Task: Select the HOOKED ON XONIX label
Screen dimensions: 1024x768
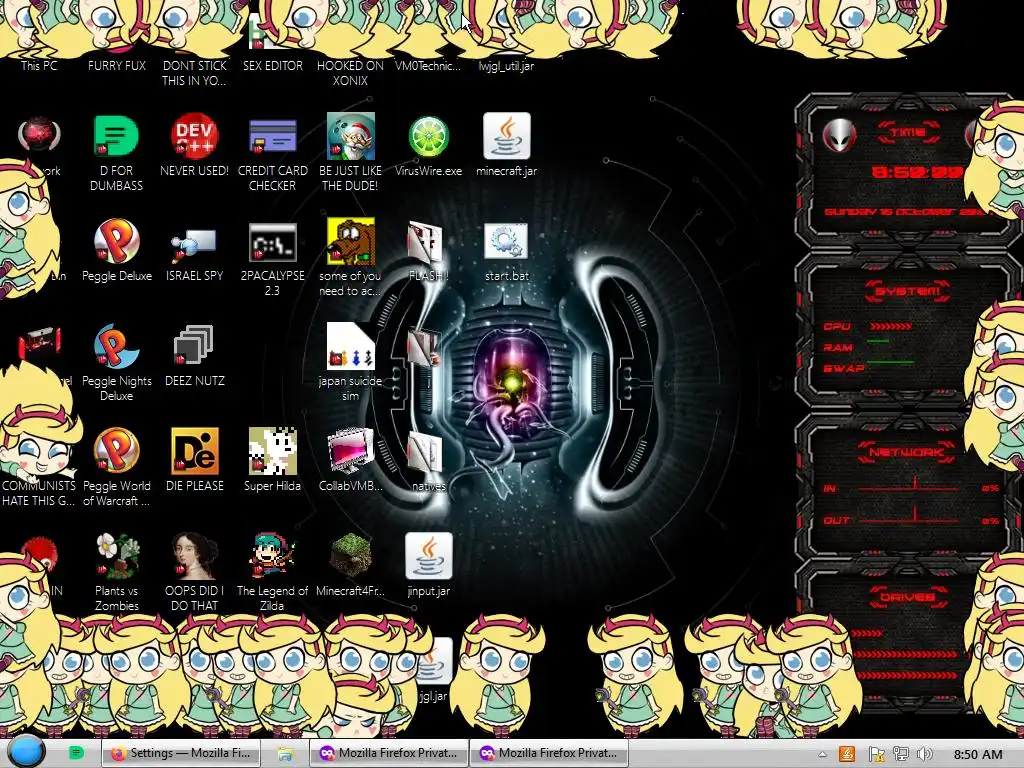Action: pyautogui.click(x=350, y=73)
